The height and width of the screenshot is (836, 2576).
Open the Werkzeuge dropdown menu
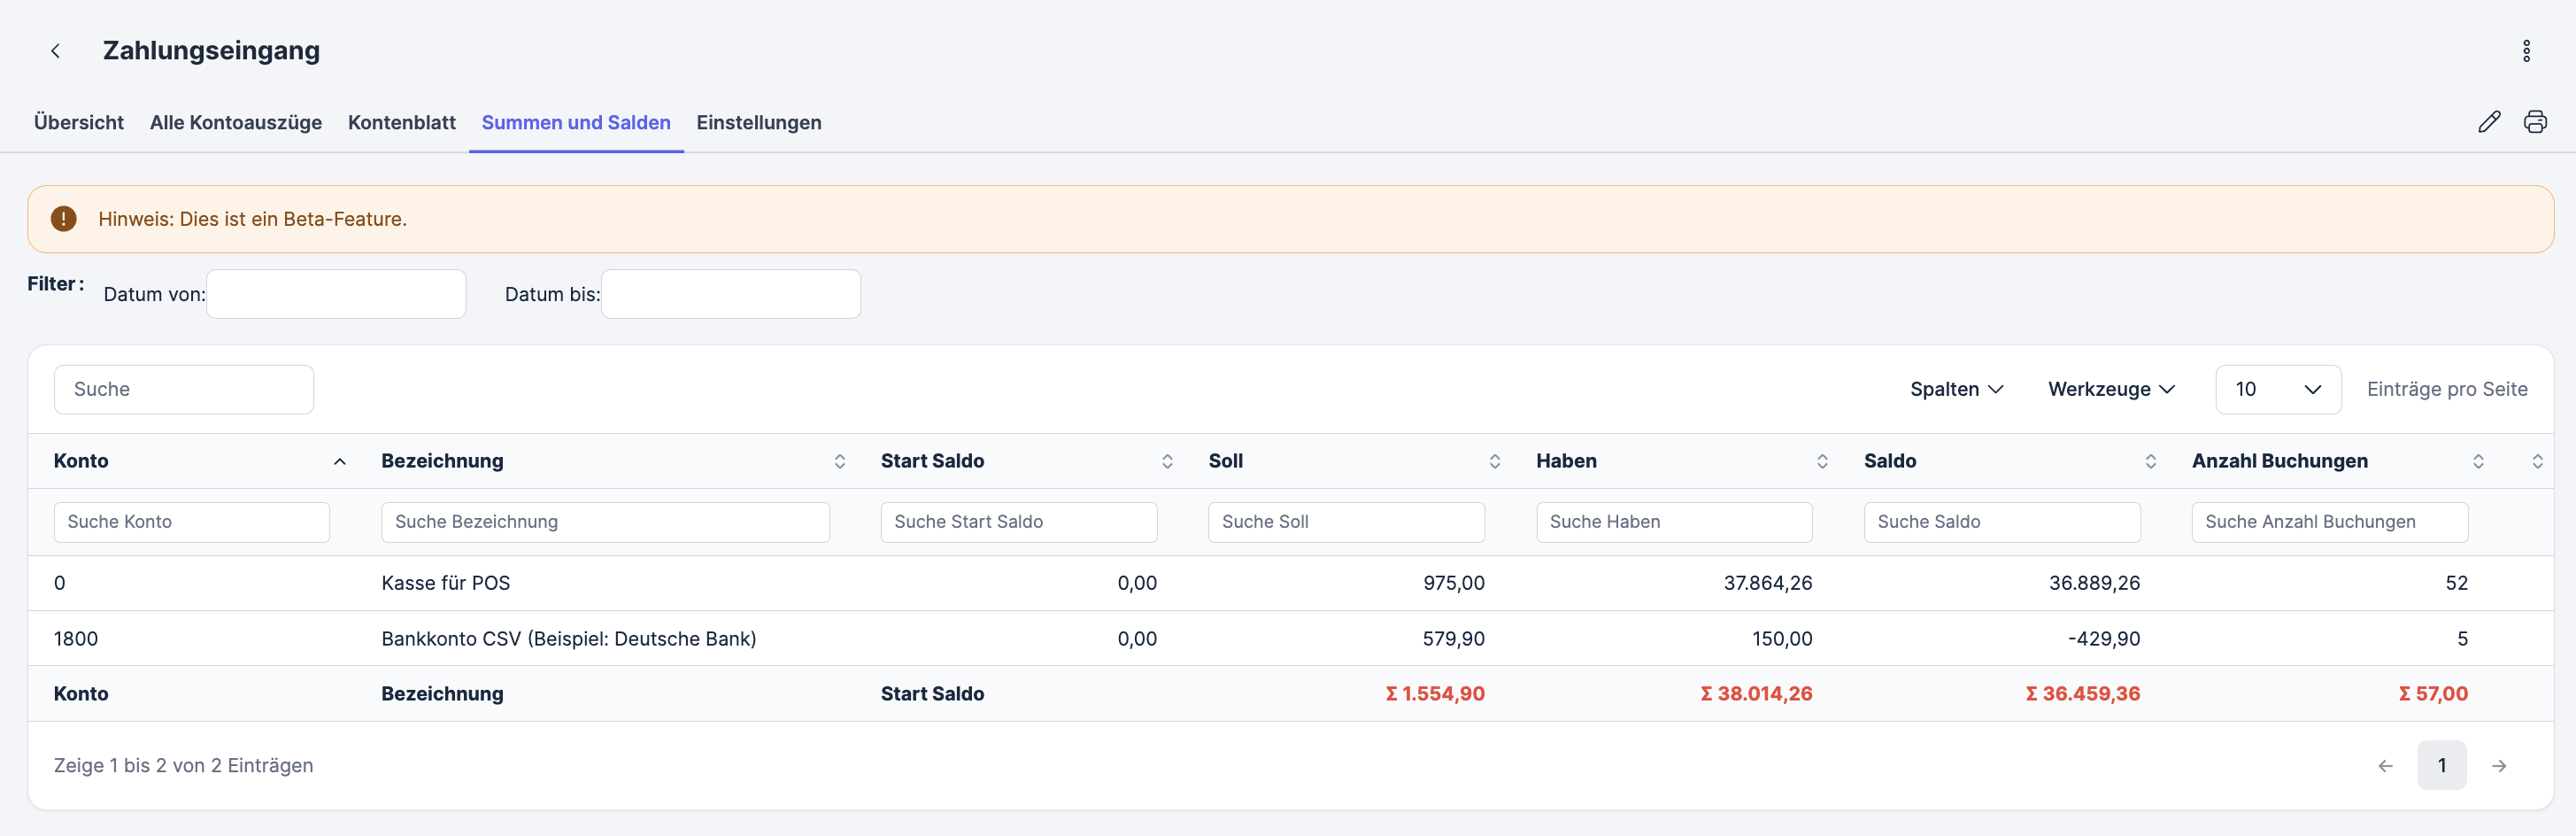[x=2111, y=389]
